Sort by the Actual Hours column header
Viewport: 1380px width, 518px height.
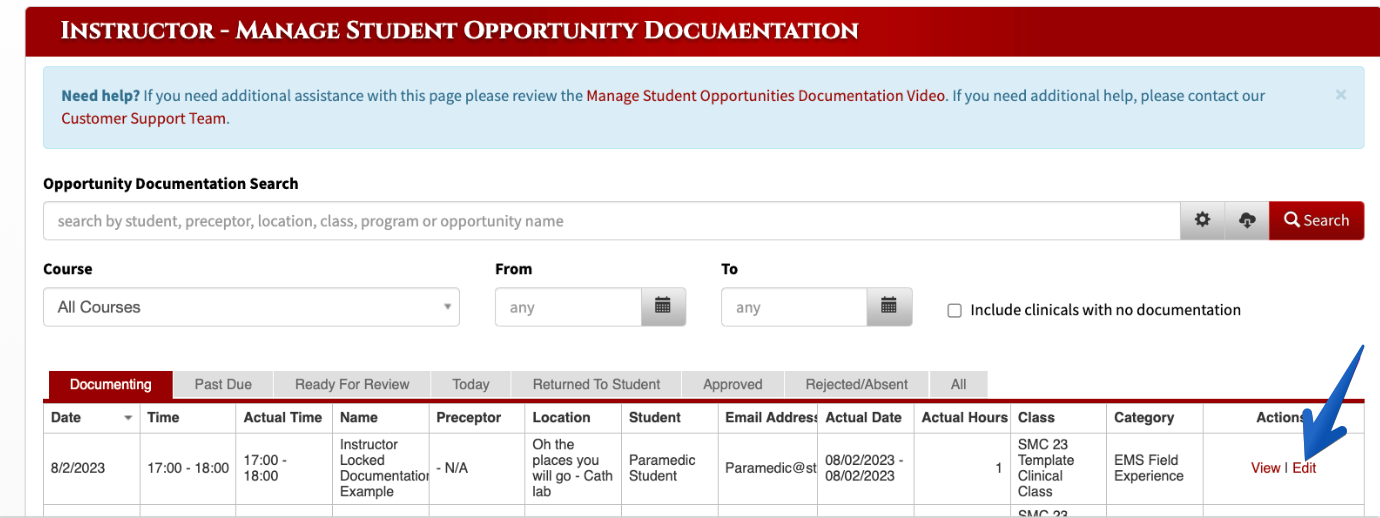tap(962, 417)
